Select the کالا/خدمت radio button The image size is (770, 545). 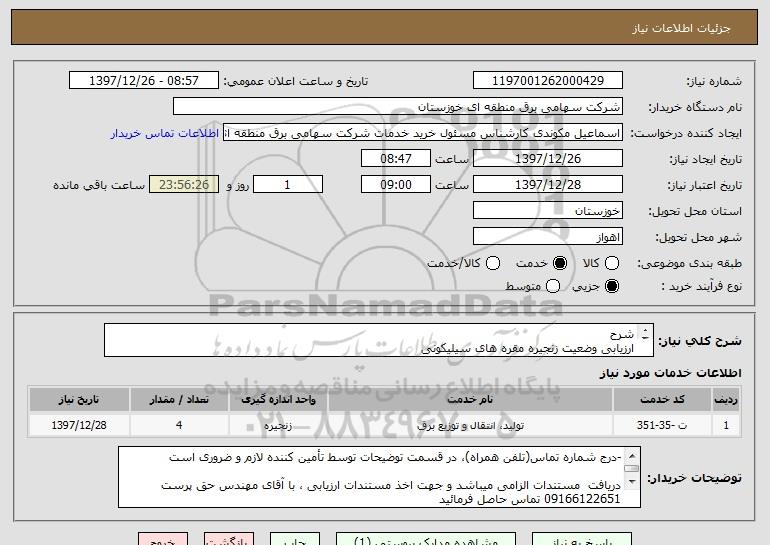(493, 263)
